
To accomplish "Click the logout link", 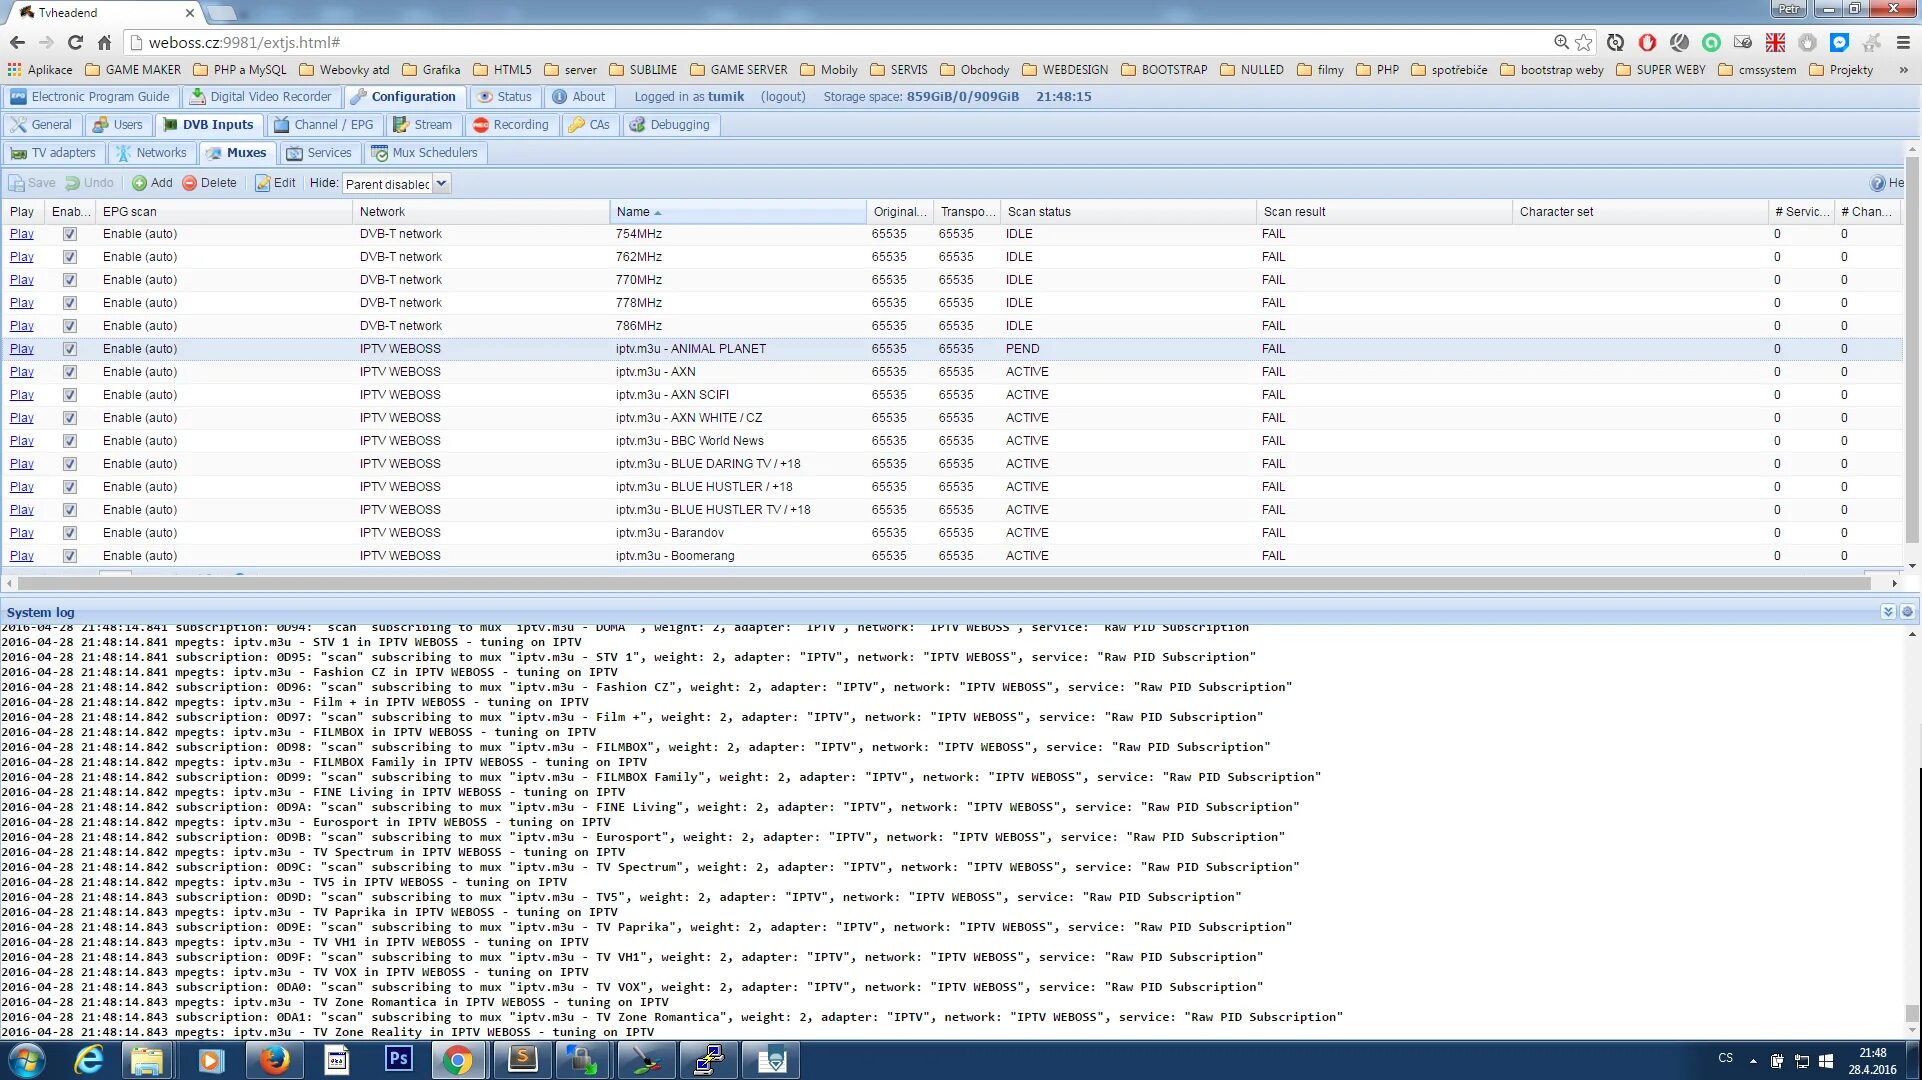I will pos(783,97).
